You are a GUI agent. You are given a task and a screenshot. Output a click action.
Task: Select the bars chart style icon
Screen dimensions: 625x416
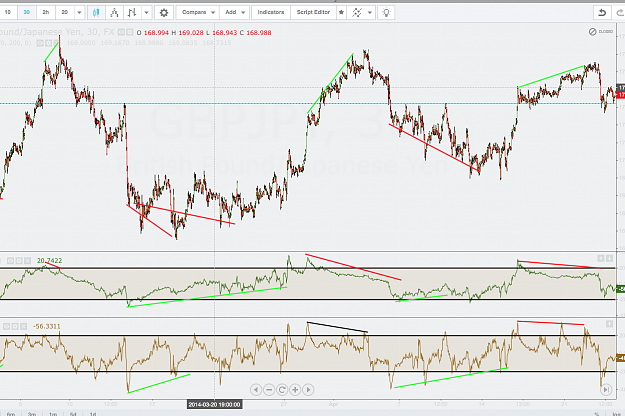click(132, 13)
